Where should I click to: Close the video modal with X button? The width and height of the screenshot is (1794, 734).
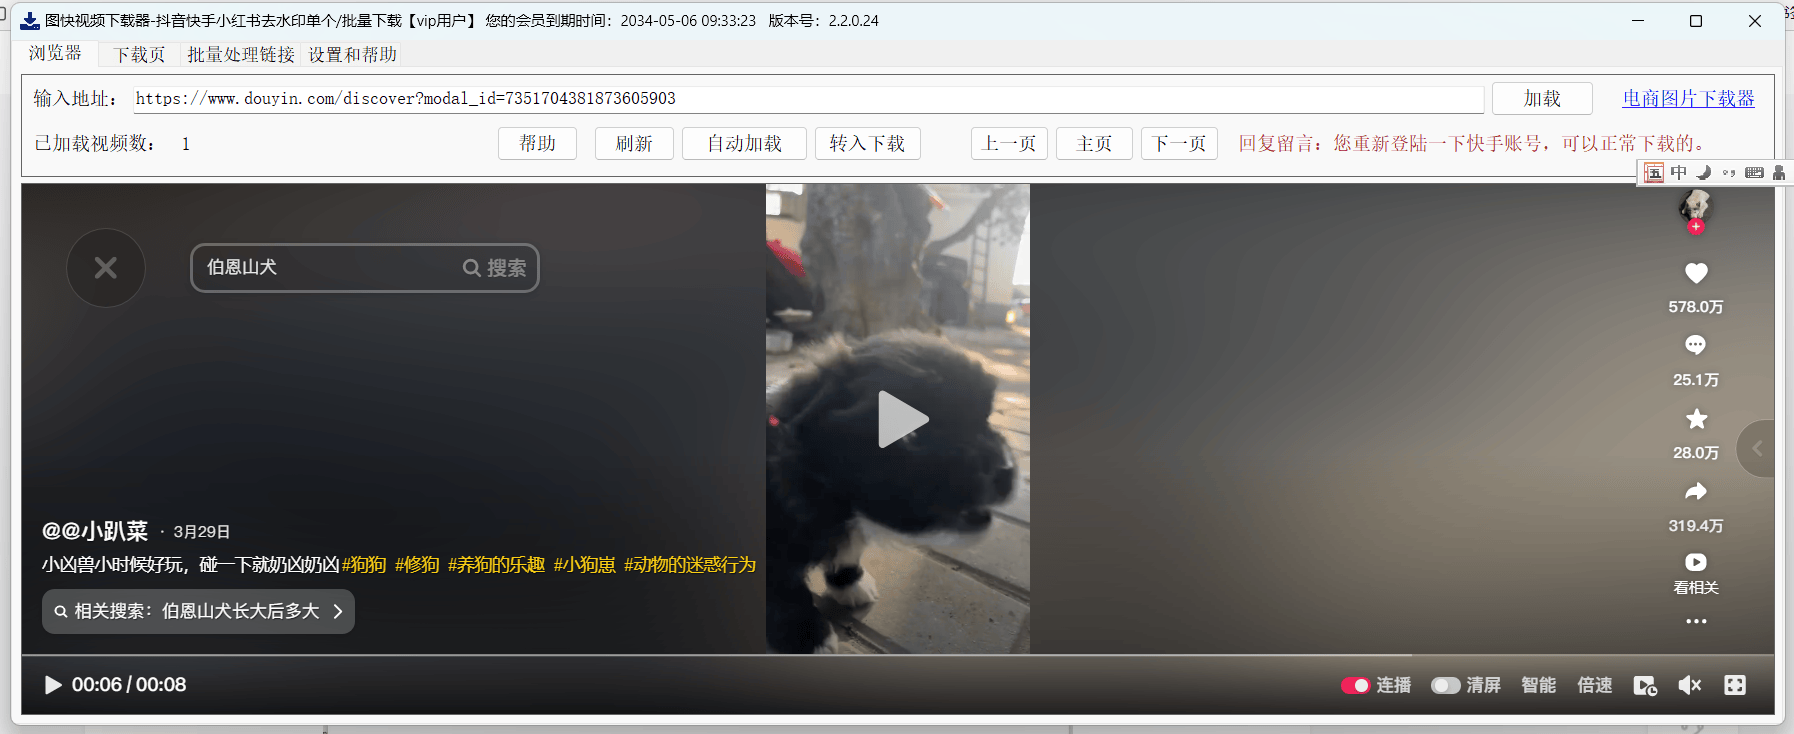[x=106, y=268]
